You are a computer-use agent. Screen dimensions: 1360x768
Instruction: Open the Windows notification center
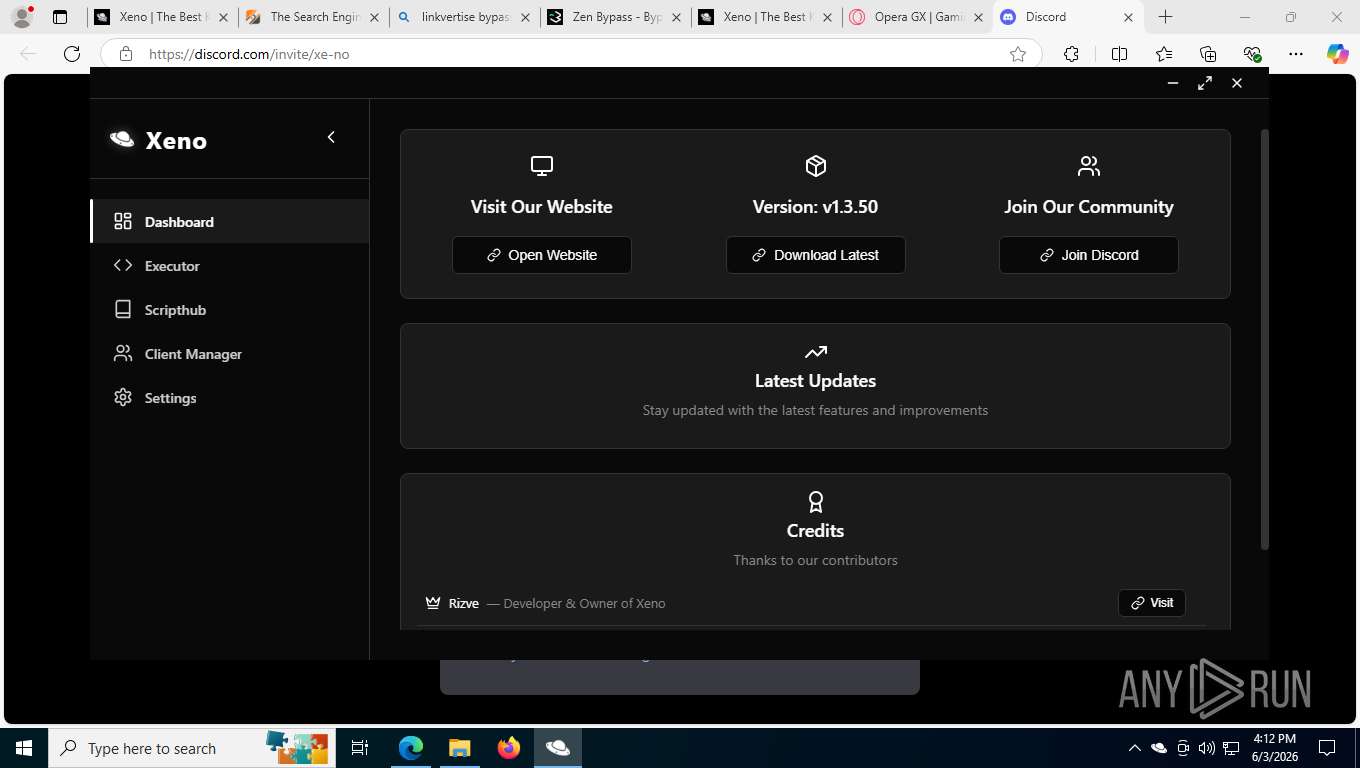[x=1327, y=748]
